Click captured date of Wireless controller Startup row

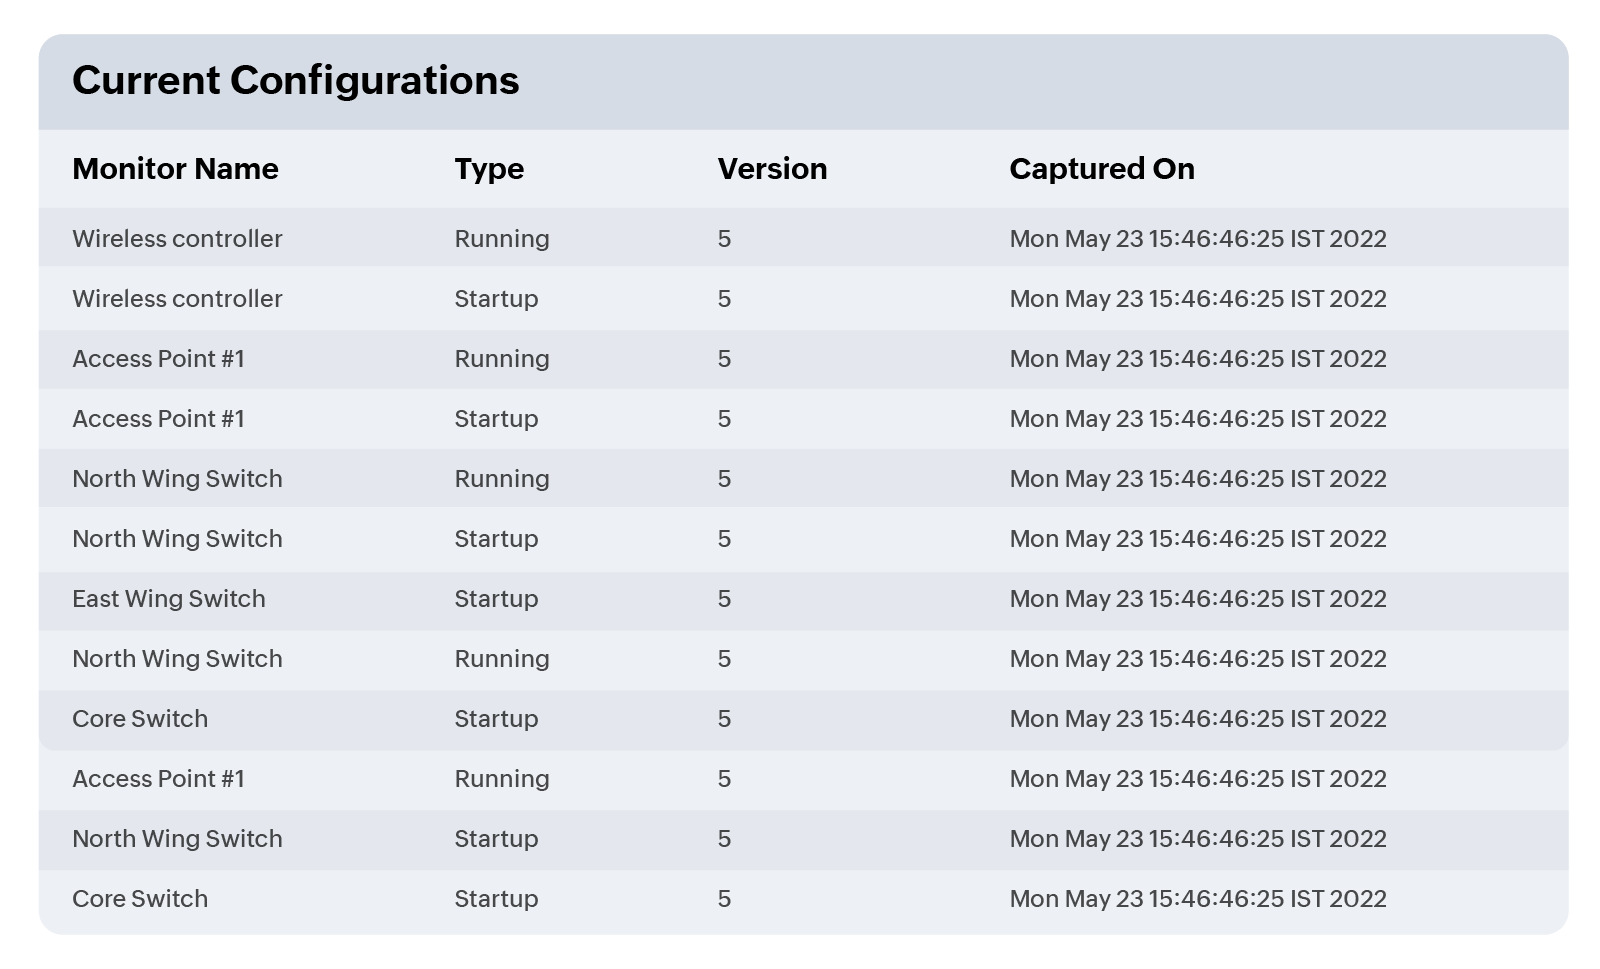(x=1198, y=299)
